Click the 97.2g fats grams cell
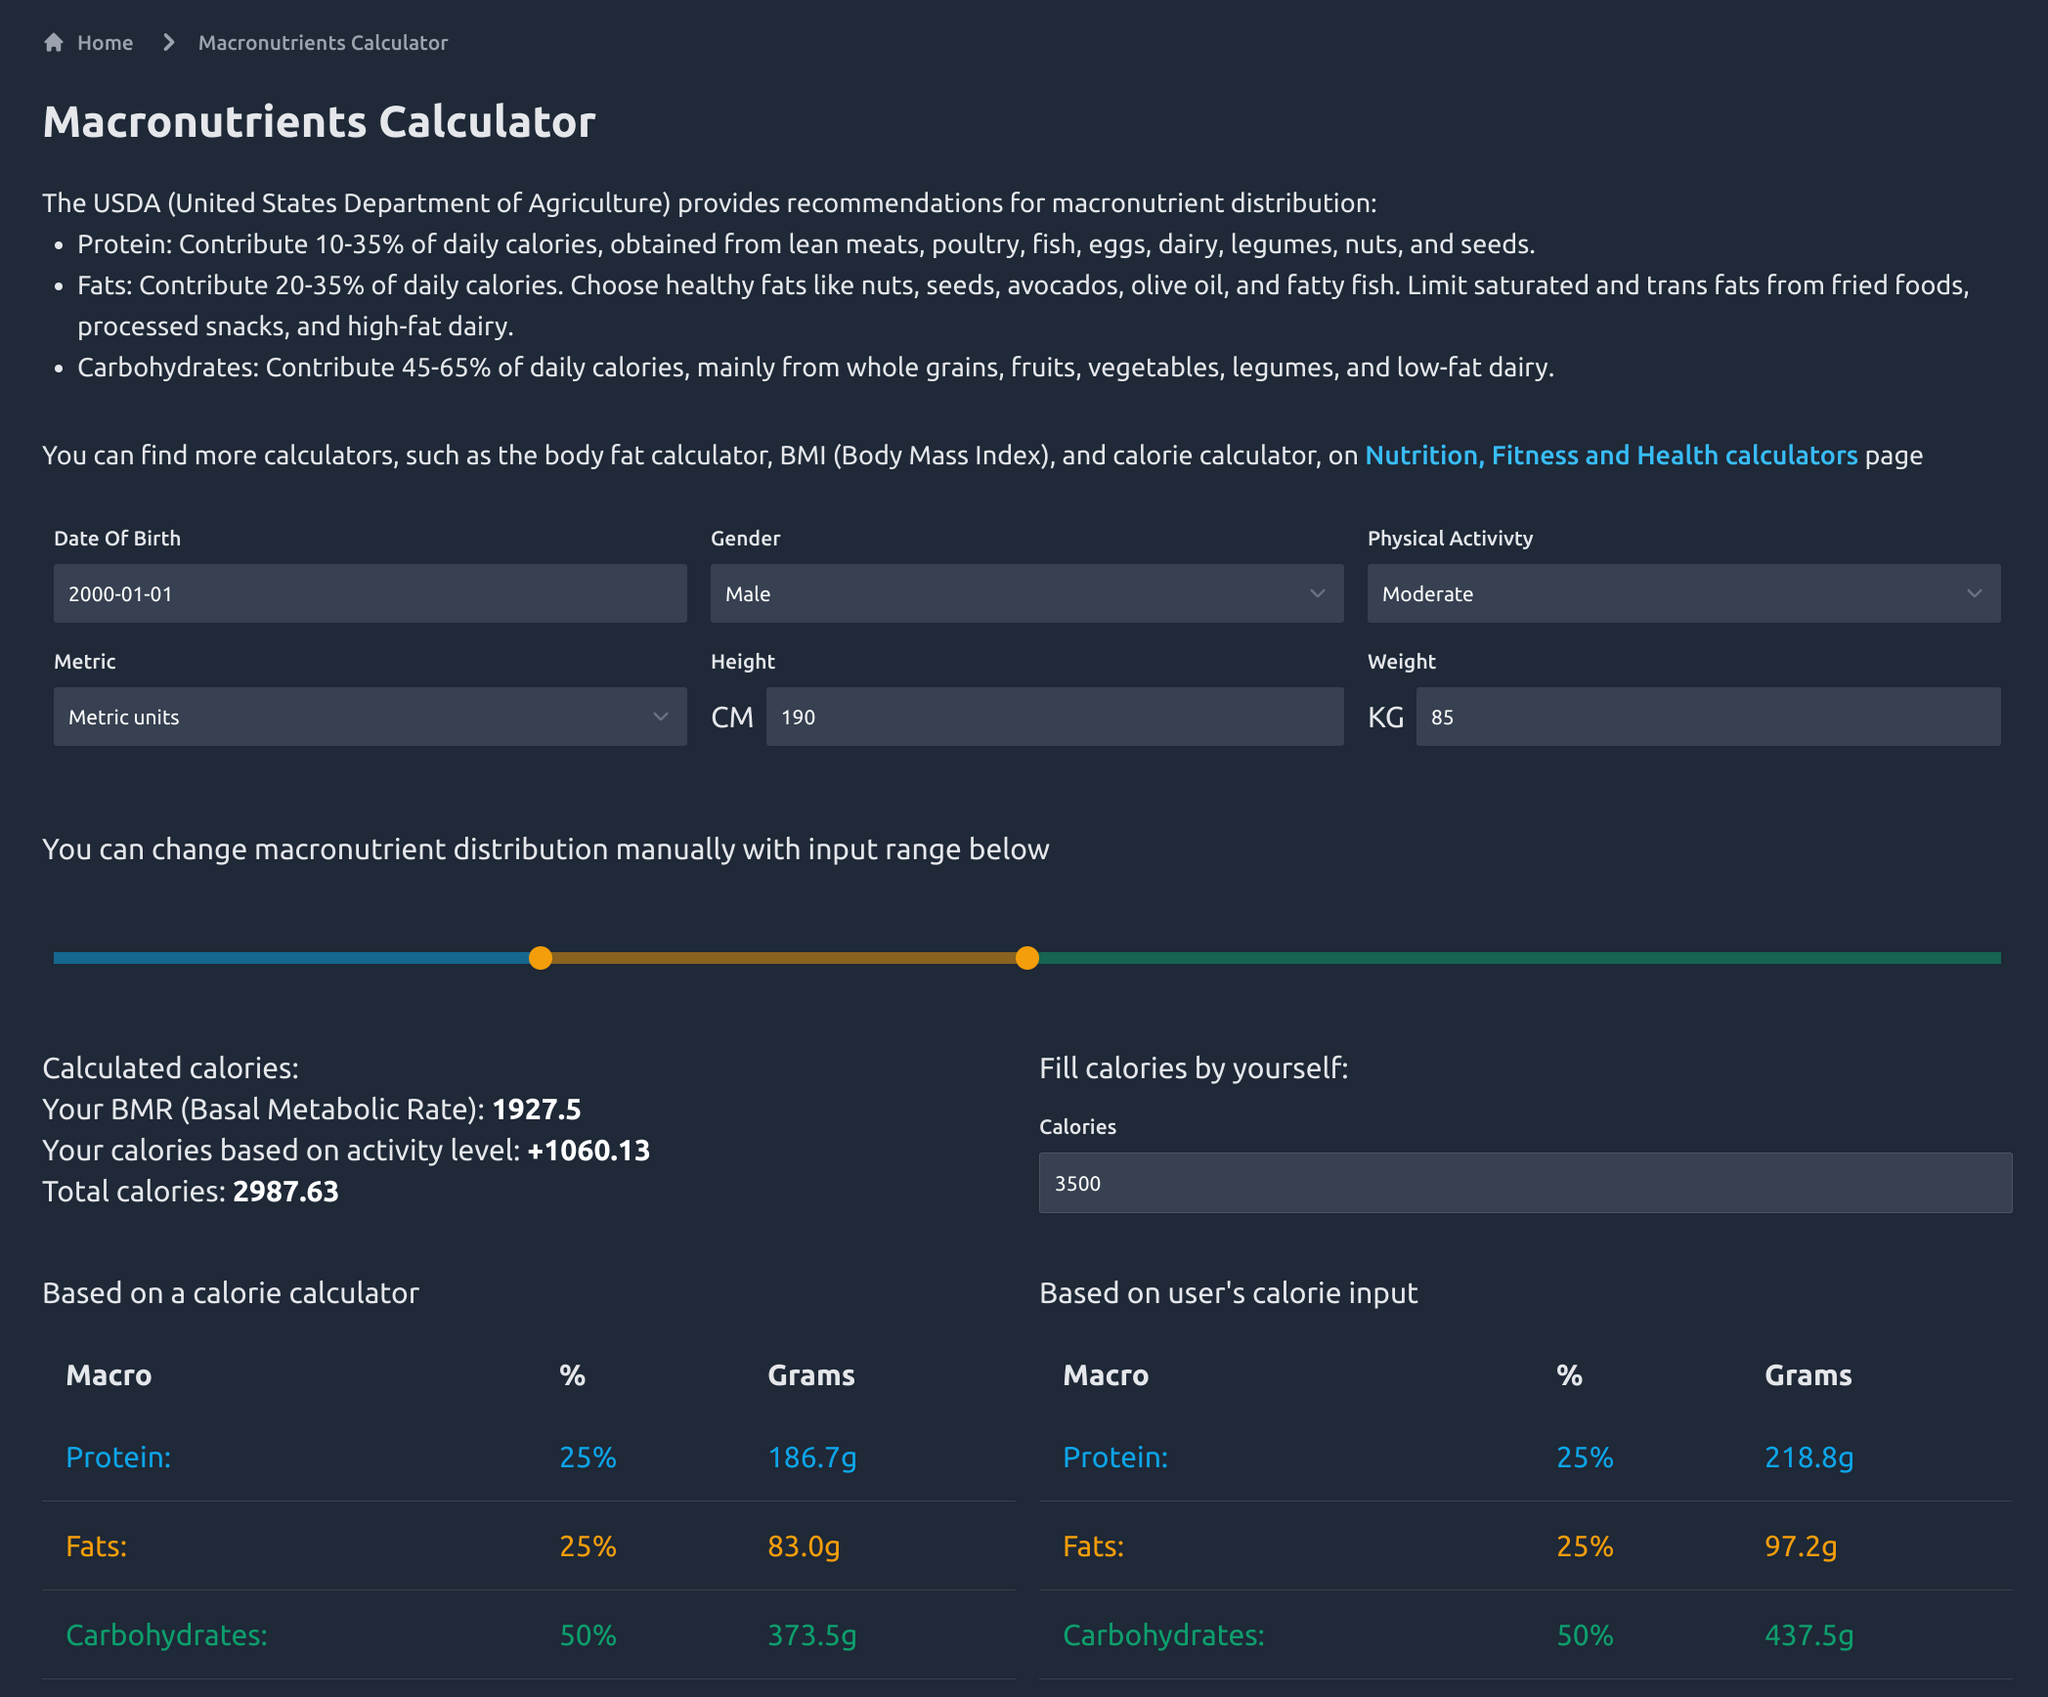Image resolution: width=2048 pixels, height=1697 pixels. tap(1801, 1546)
